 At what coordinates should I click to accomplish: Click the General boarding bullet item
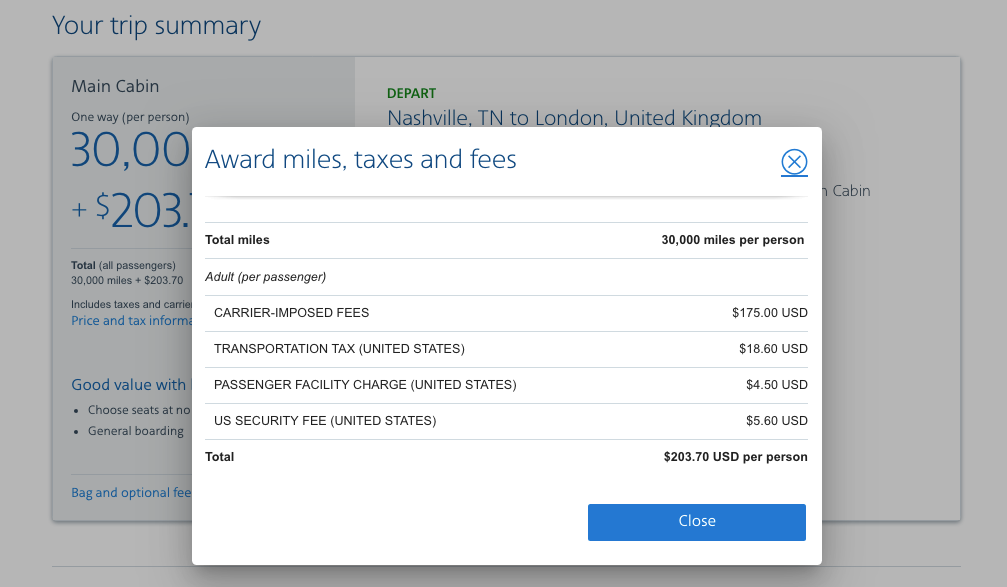(x=135, y=431)
